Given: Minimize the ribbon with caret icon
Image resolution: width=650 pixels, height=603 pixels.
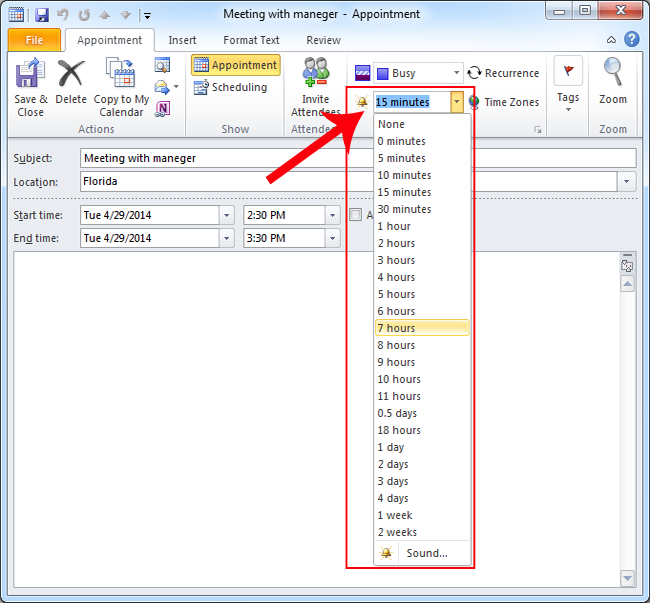Looking at the screenshot, I should tap(611, 40).
